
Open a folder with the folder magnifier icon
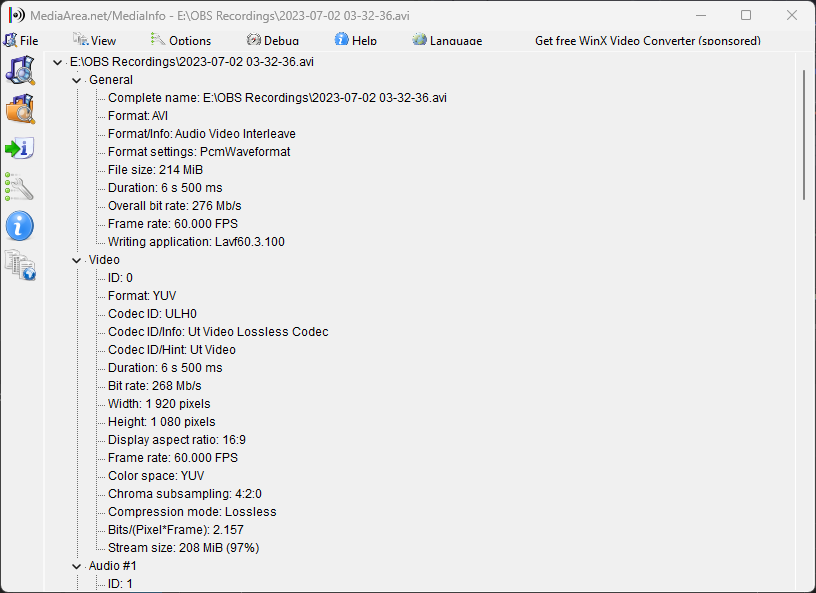point(19,109)
